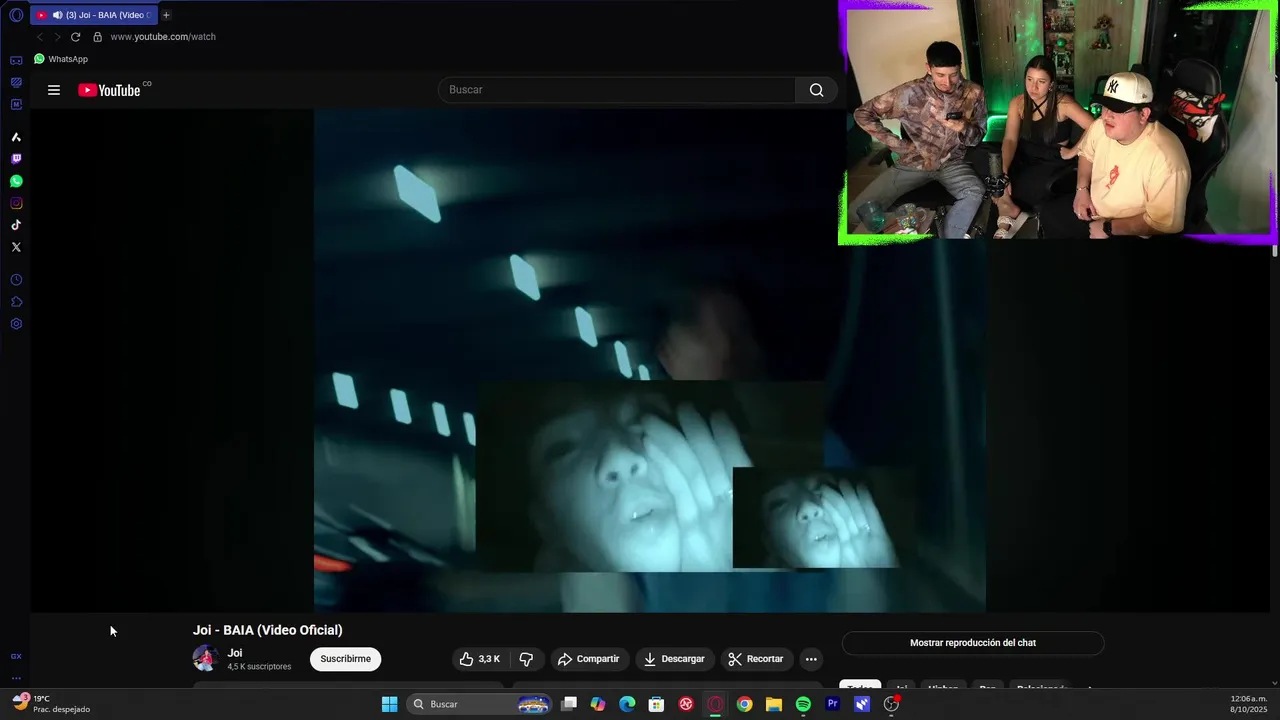Open GX Corner gamepad icon in sidebar
This screenshot has height=720, width=1280.
click(16, 61)
